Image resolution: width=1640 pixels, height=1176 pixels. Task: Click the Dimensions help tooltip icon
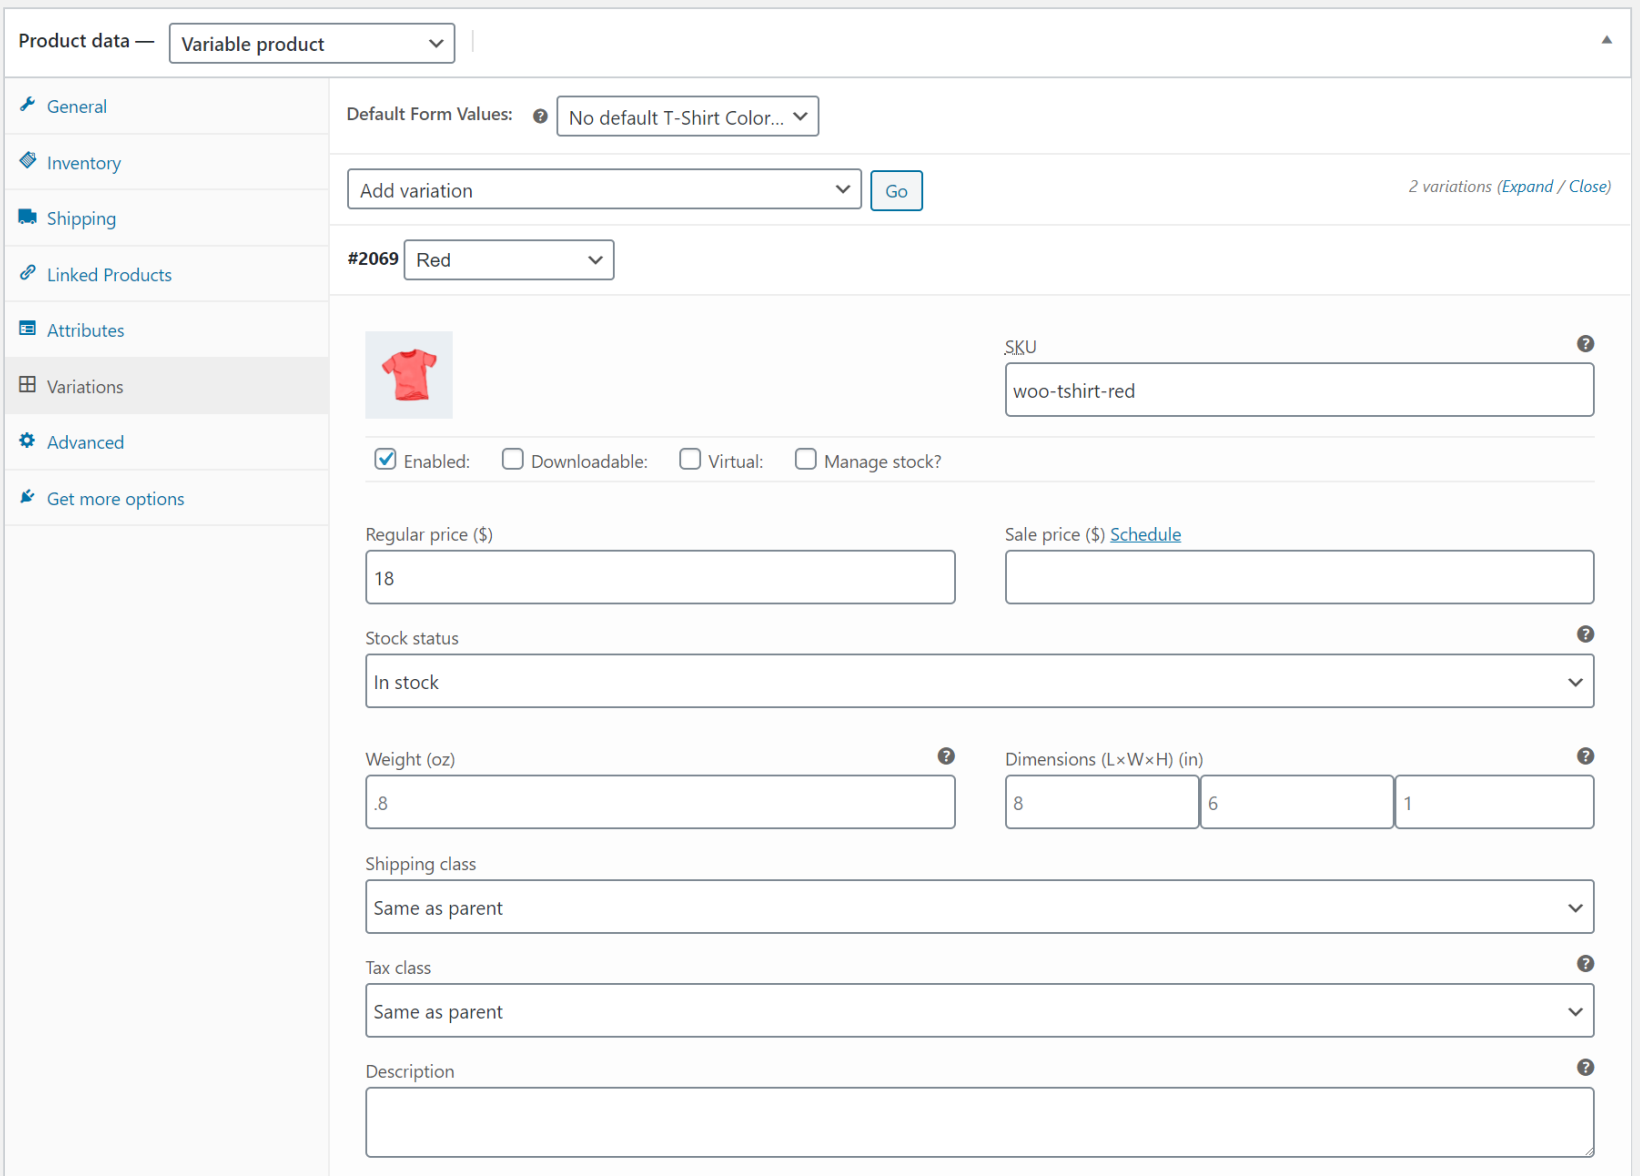coord(1585,756)
